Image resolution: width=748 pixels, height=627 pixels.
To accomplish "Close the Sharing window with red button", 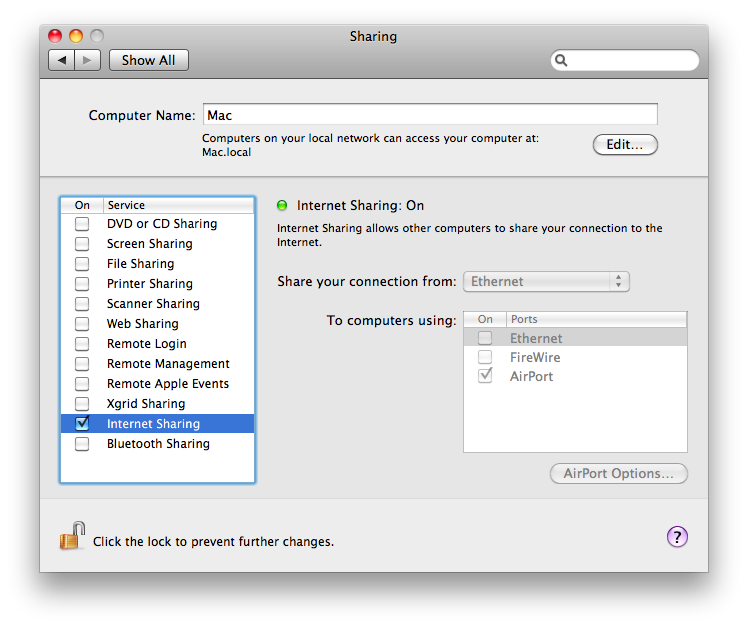I will click(55, 36).
